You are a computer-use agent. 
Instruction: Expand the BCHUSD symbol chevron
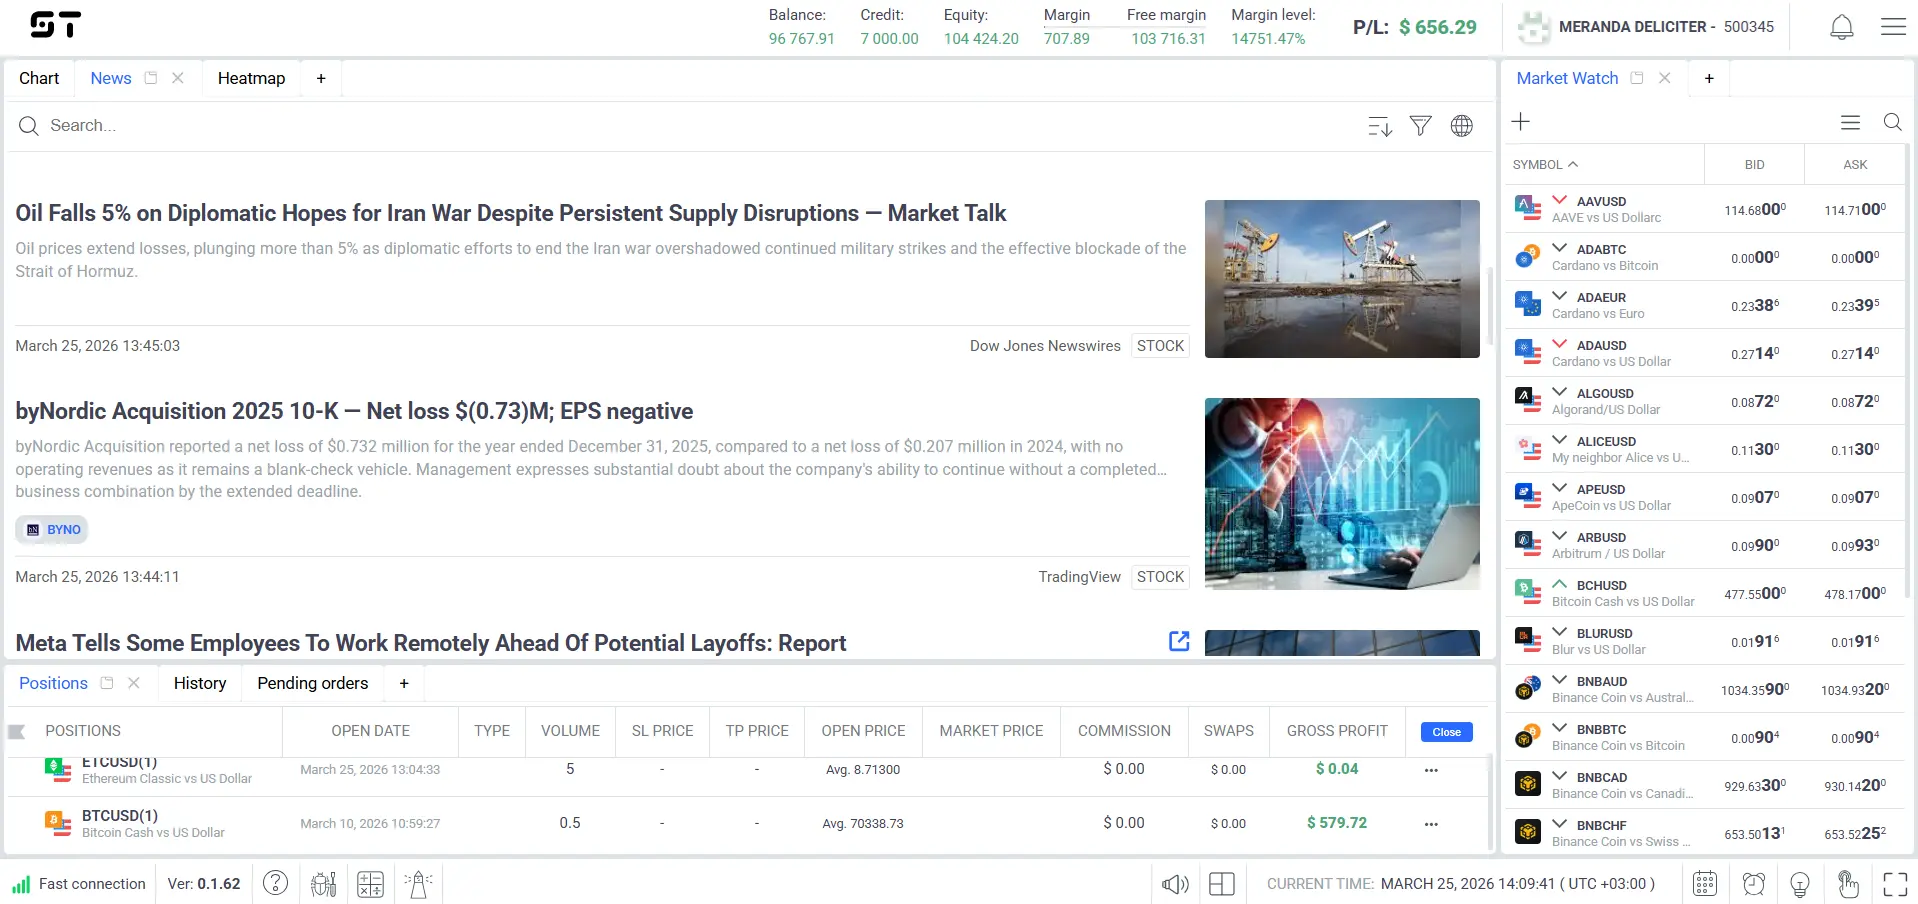pos(1559,584)
